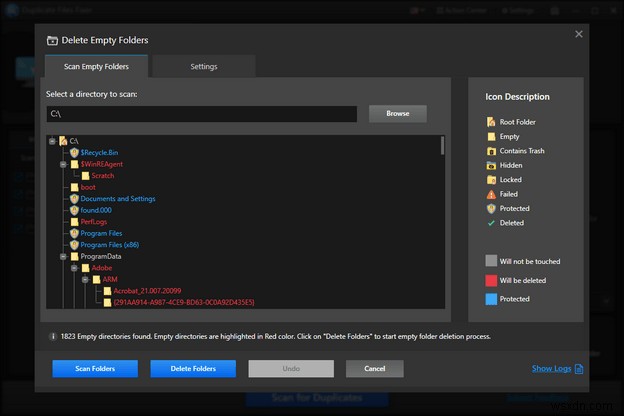Viewport: 624px width, 416px height.
Task: Click the Undo button
Action: (291, 369)
